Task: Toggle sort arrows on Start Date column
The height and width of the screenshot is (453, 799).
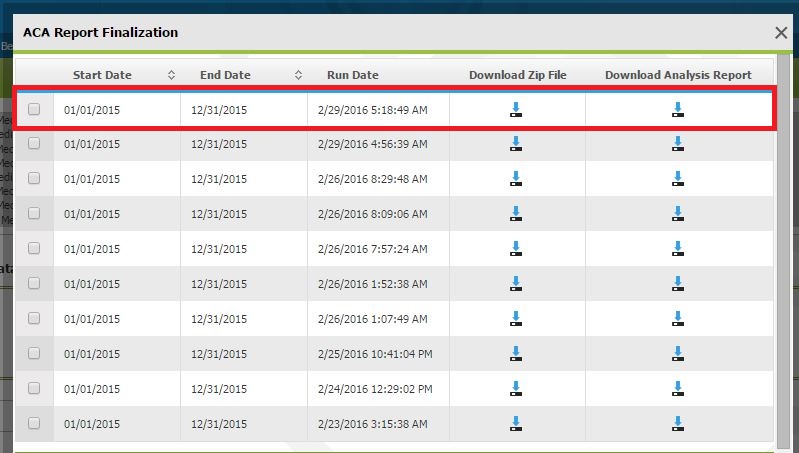Action: [x=171, y=75]
